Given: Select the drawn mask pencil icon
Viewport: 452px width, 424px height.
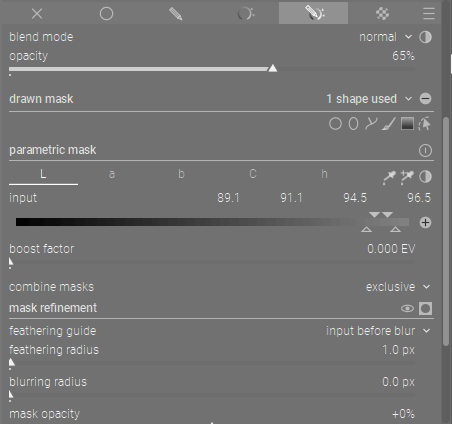Looking at the screenshot, I should tap(176, 14).
